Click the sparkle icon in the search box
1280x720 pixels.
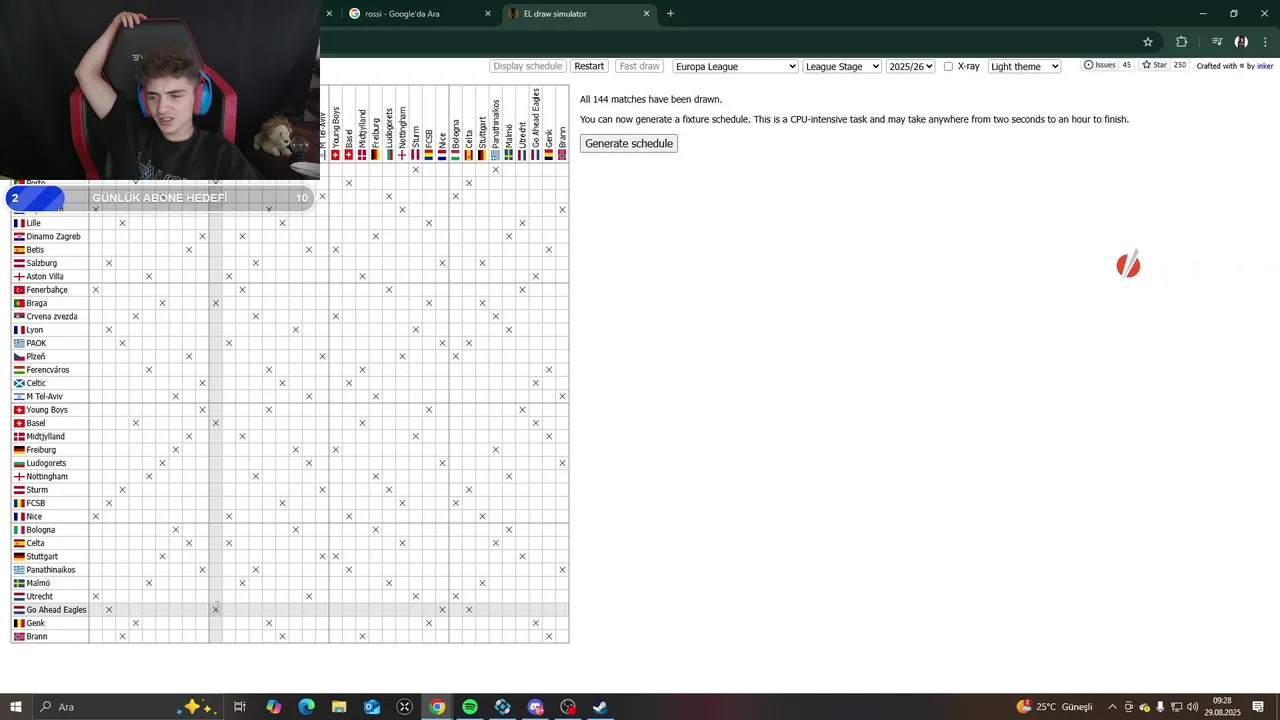click(194, 707)
